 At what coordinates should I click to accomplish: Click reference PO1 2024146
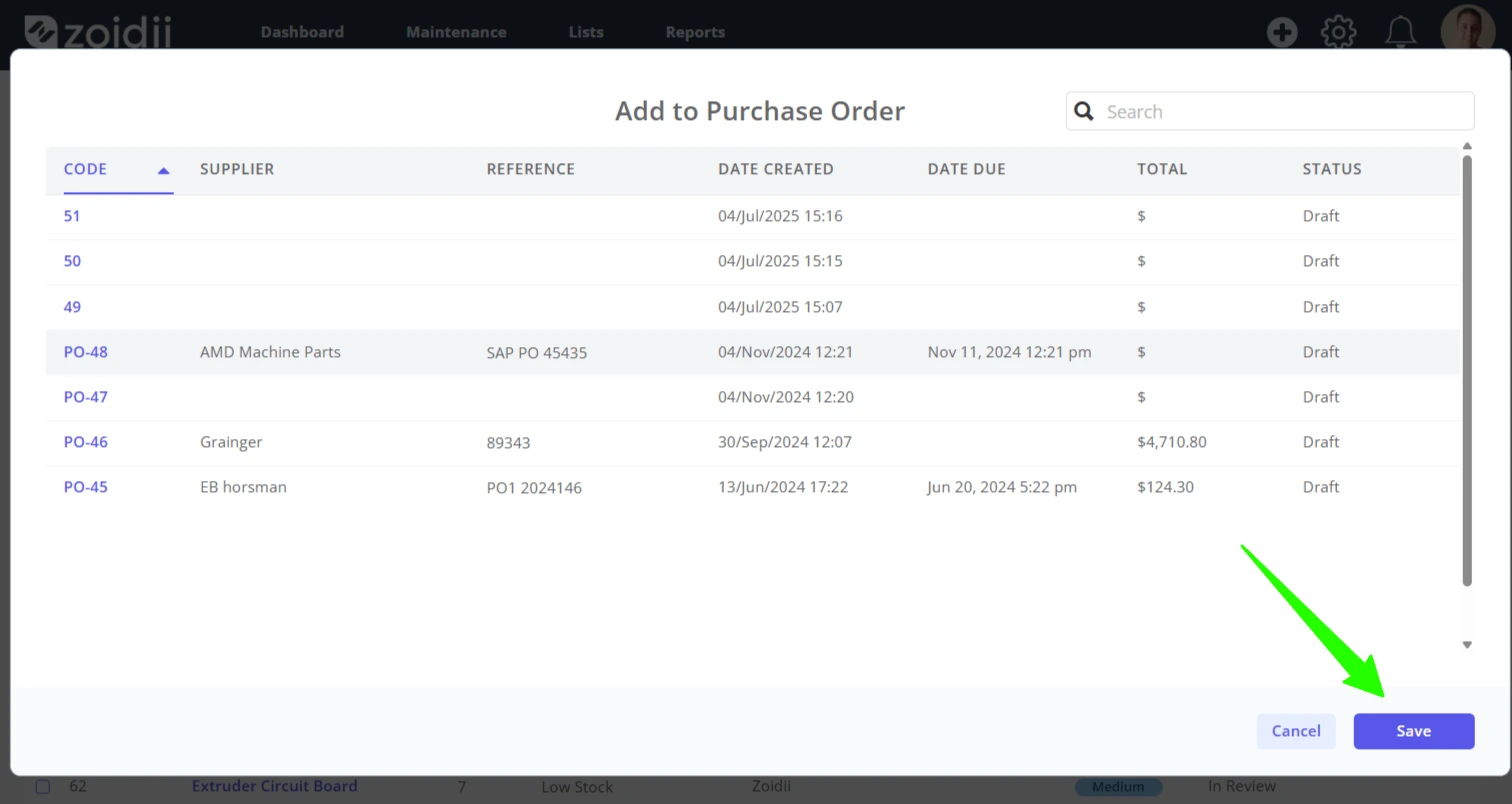tap(534, 488)
